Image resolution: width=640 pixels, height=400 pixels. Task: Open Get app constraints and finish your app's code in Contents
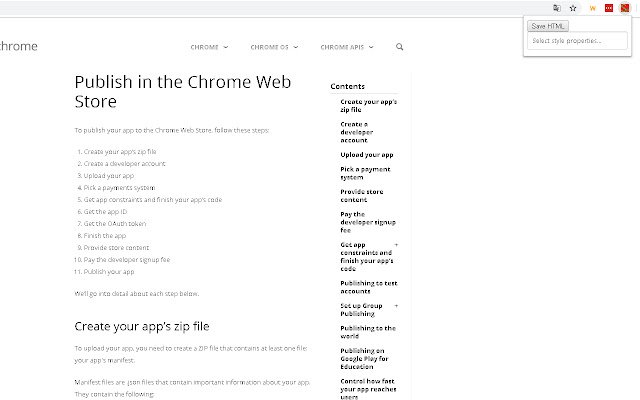[367, 257]
